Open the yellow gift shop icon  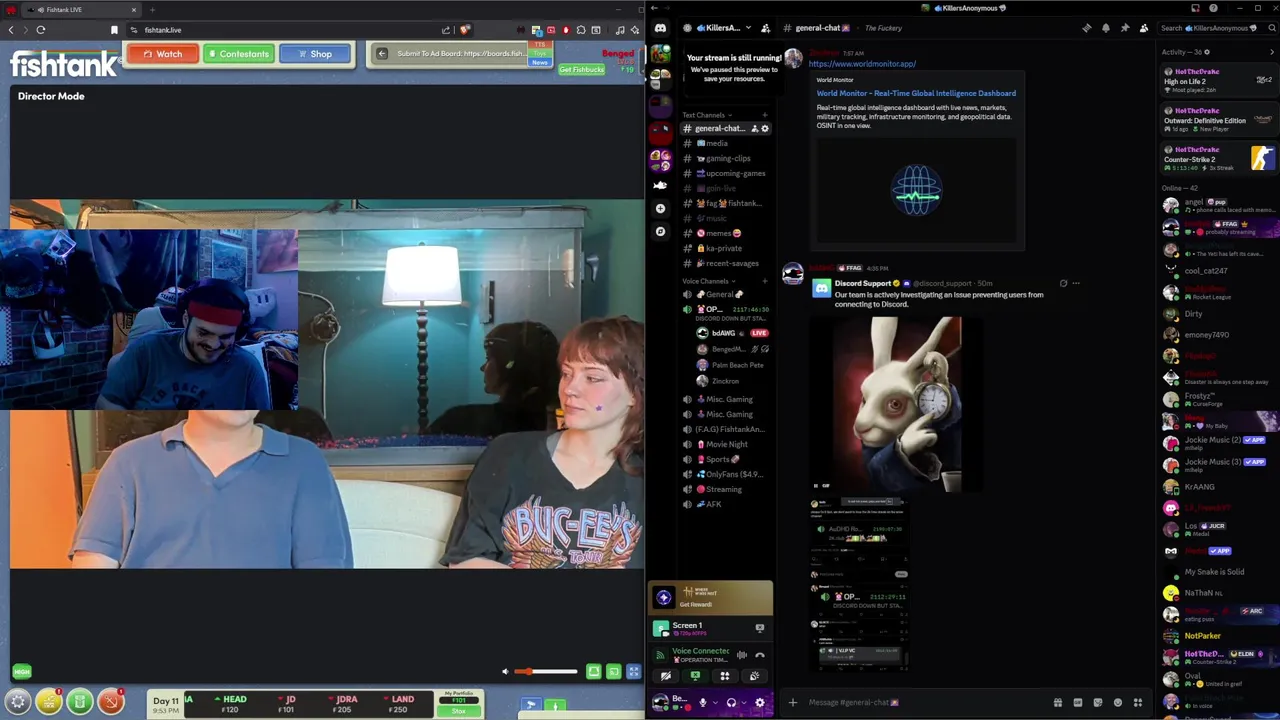click(49, 702)
